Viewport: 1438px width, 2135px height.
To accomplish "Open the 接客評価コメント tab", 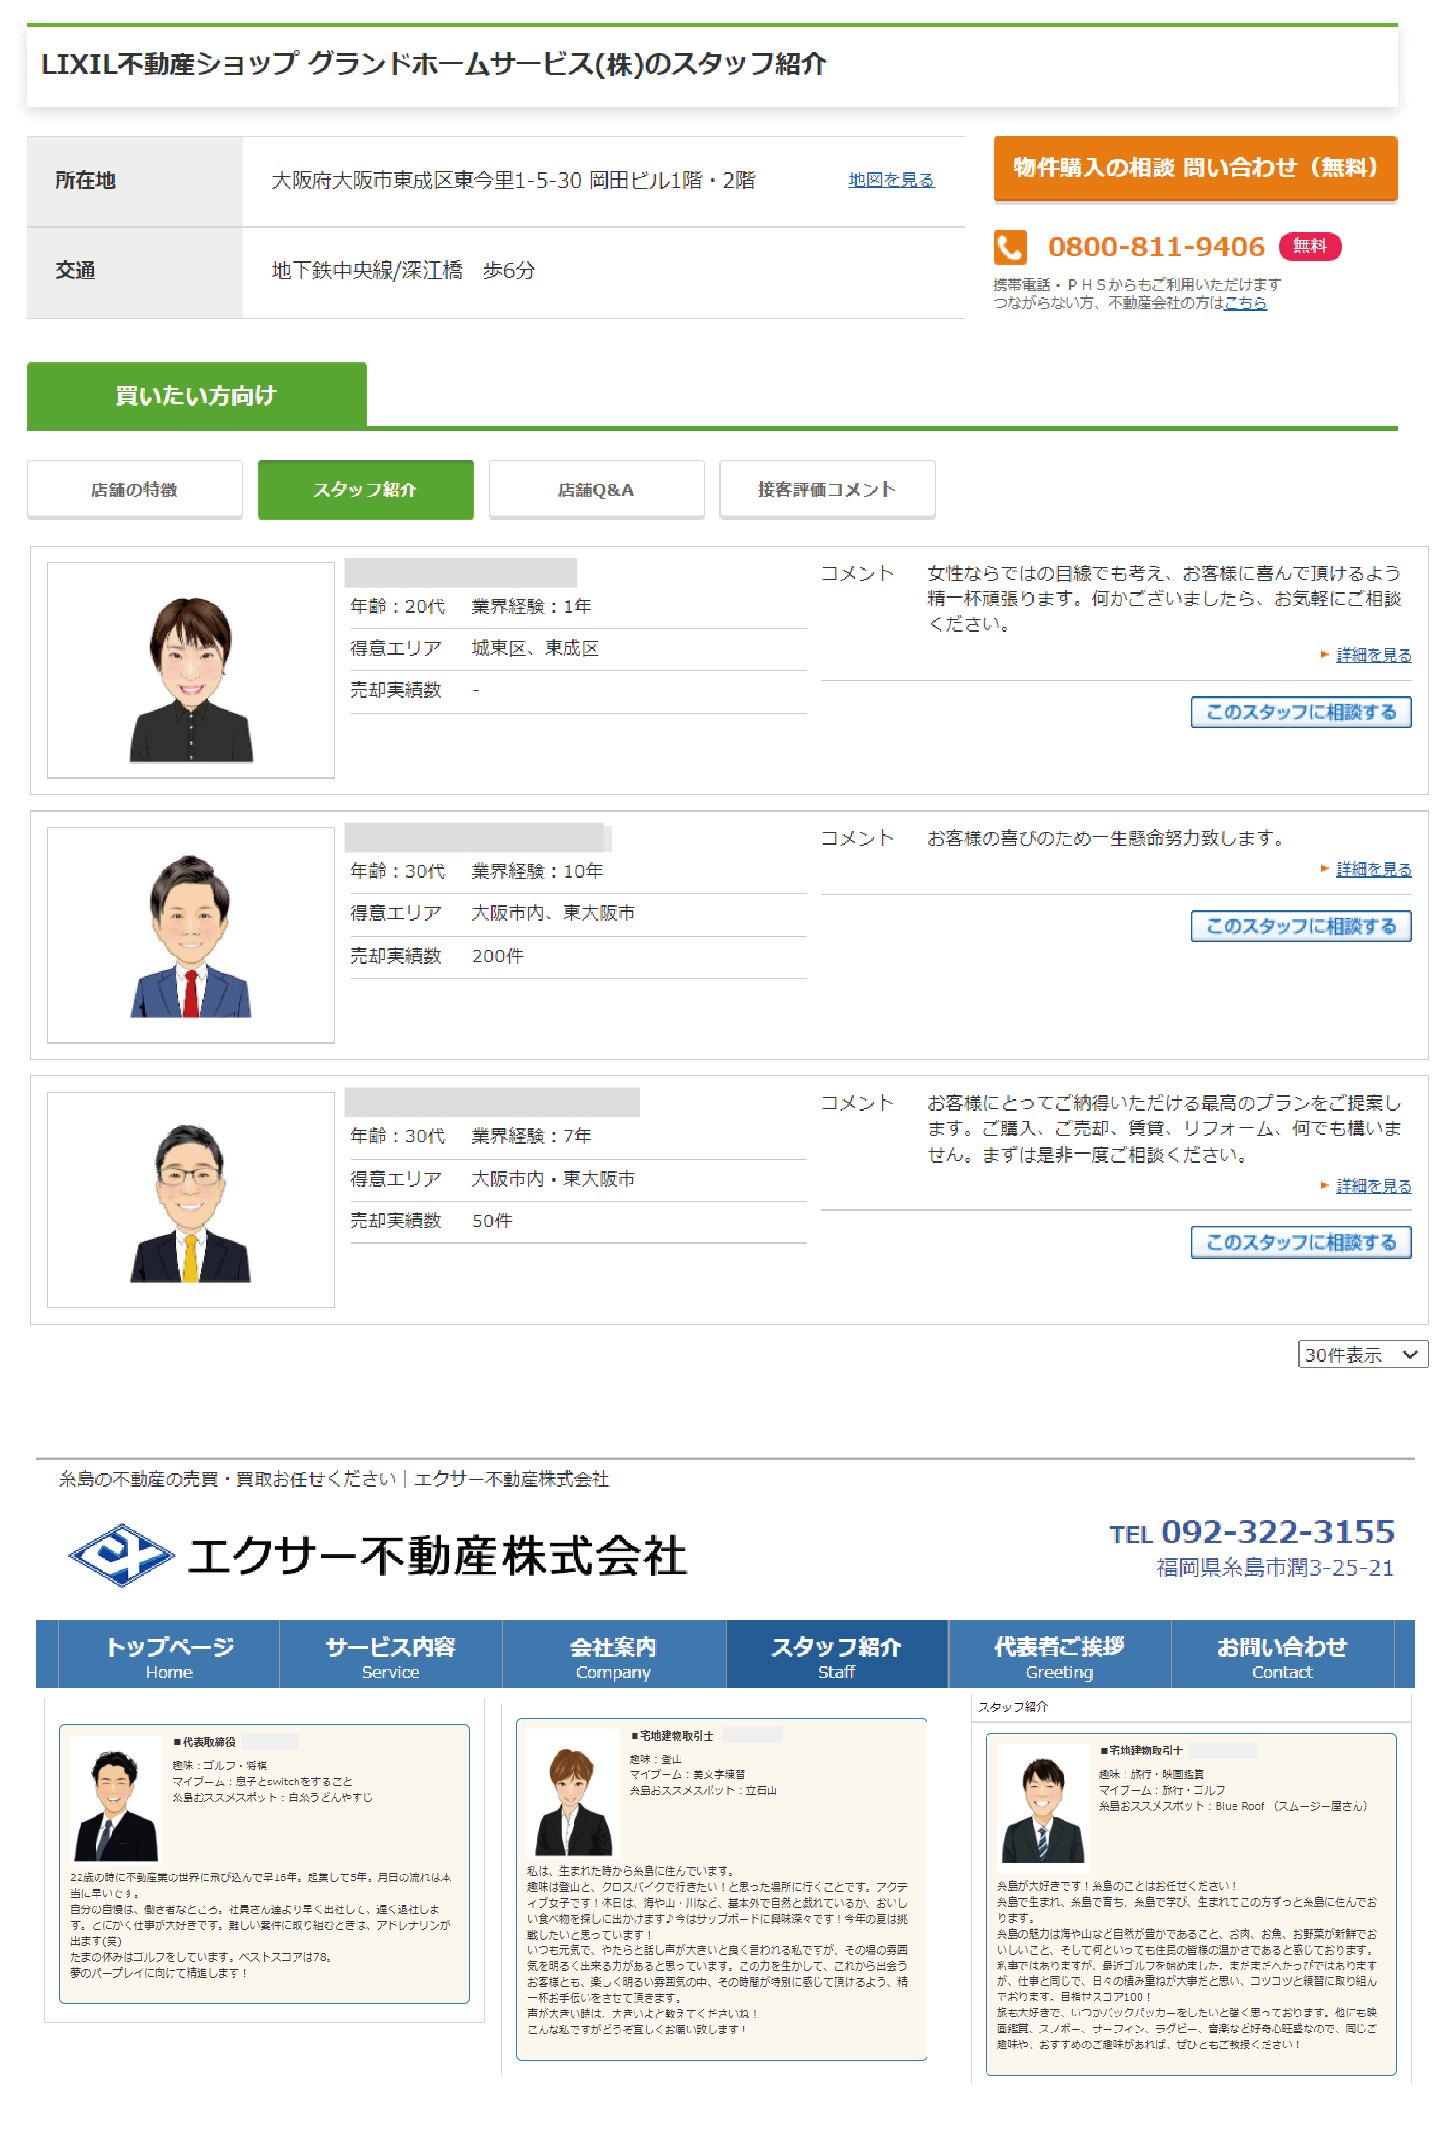I will tap(827, 489).
